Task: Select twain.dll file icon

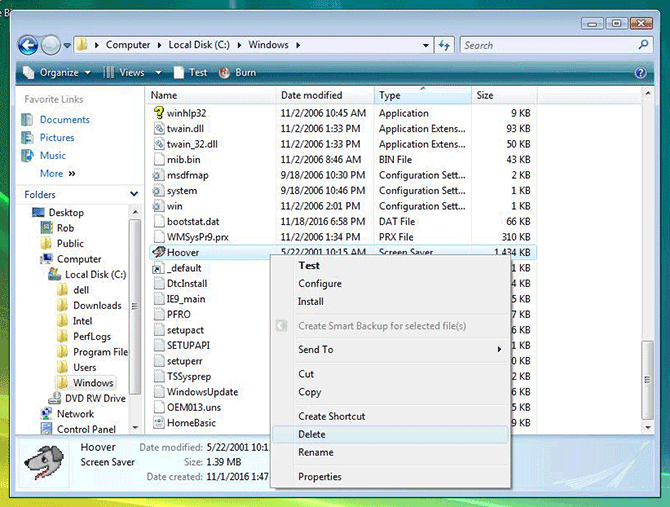Action: (x=159, y=128)
